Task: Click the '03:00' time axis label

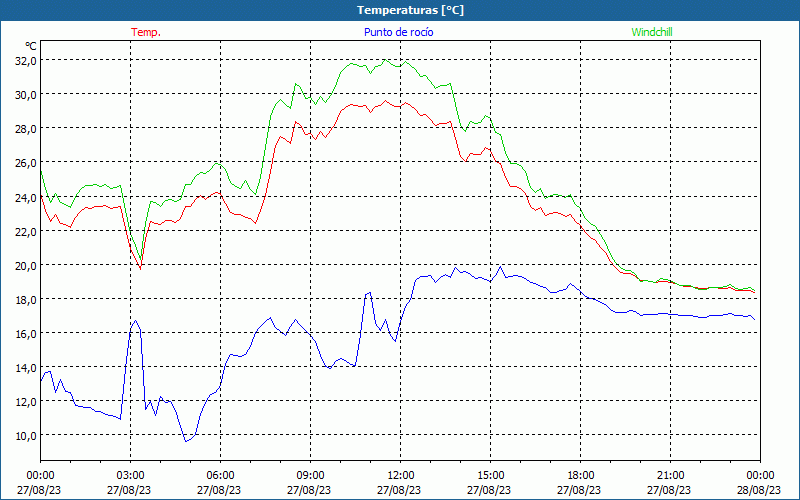Action: [130, 476]
